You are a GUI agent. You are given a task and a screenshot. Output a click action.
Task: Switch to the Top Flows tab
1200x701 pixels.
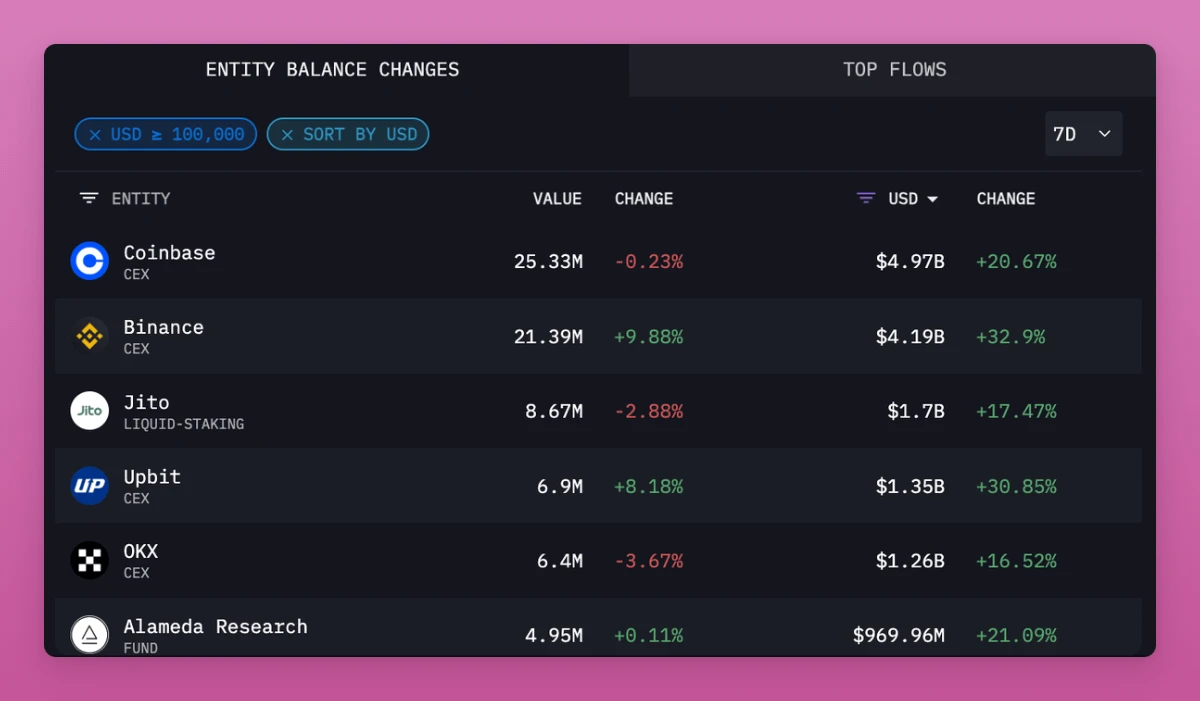(894, 70)
